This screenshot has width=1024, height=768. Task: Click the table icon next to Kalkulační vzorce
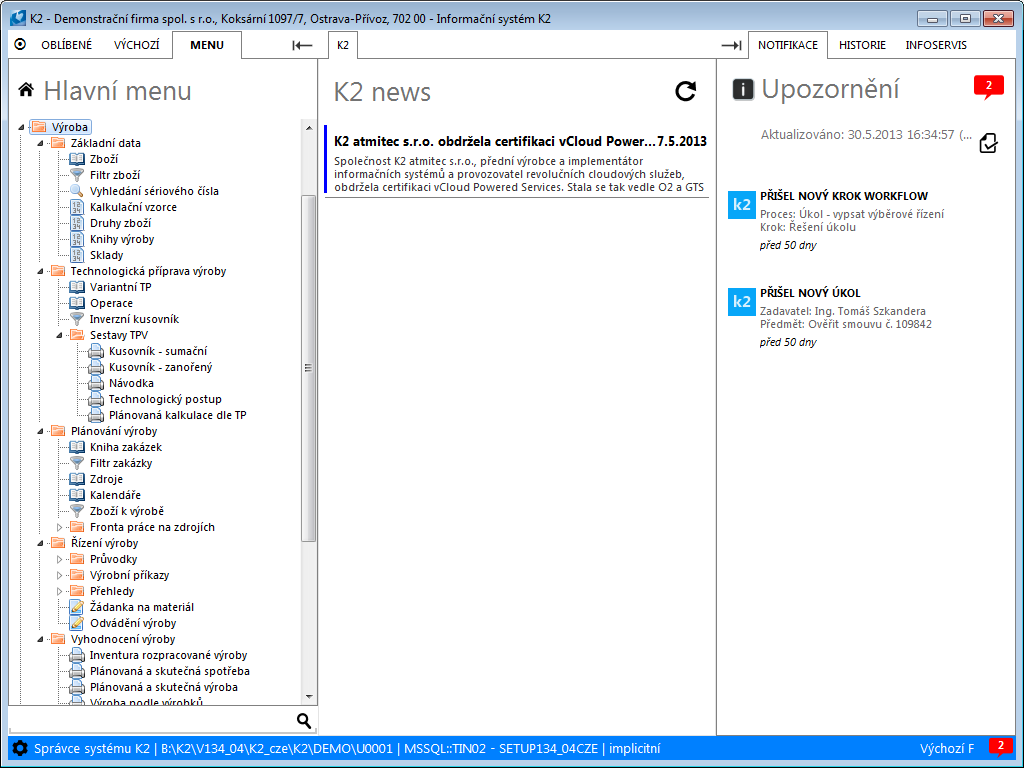(x=77, y=207)
